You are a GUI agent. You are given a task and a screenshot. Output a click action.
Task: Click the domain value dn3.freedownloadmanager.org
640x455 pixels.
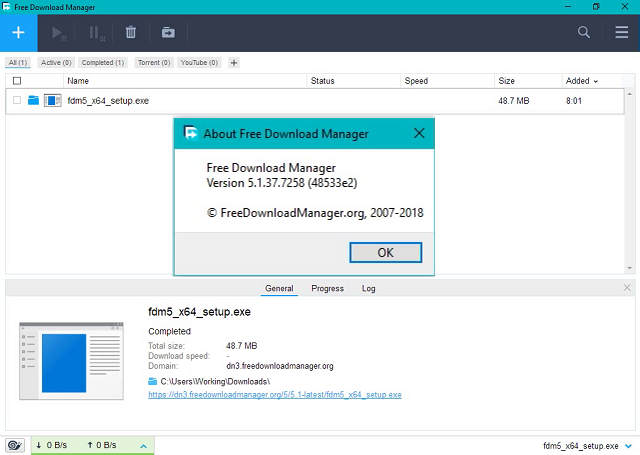click(x=280, y=366)
